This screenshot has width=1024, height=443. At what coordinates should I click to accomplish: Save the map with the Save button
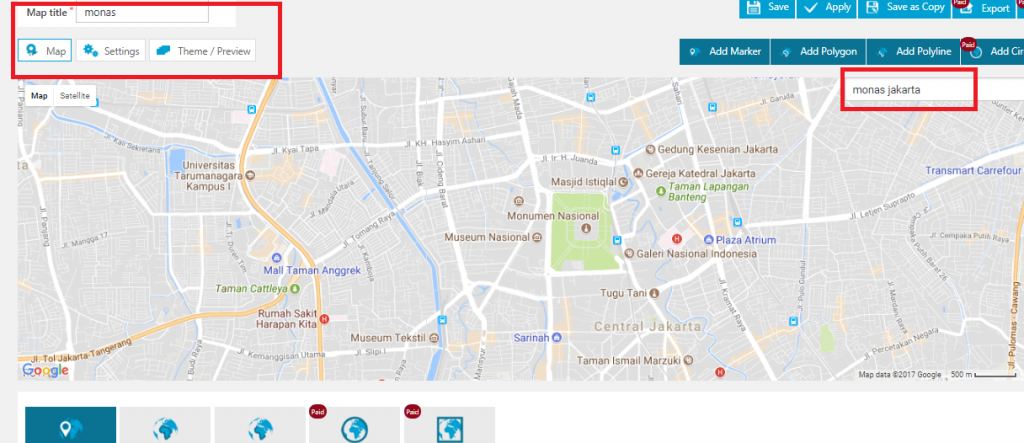768,8
